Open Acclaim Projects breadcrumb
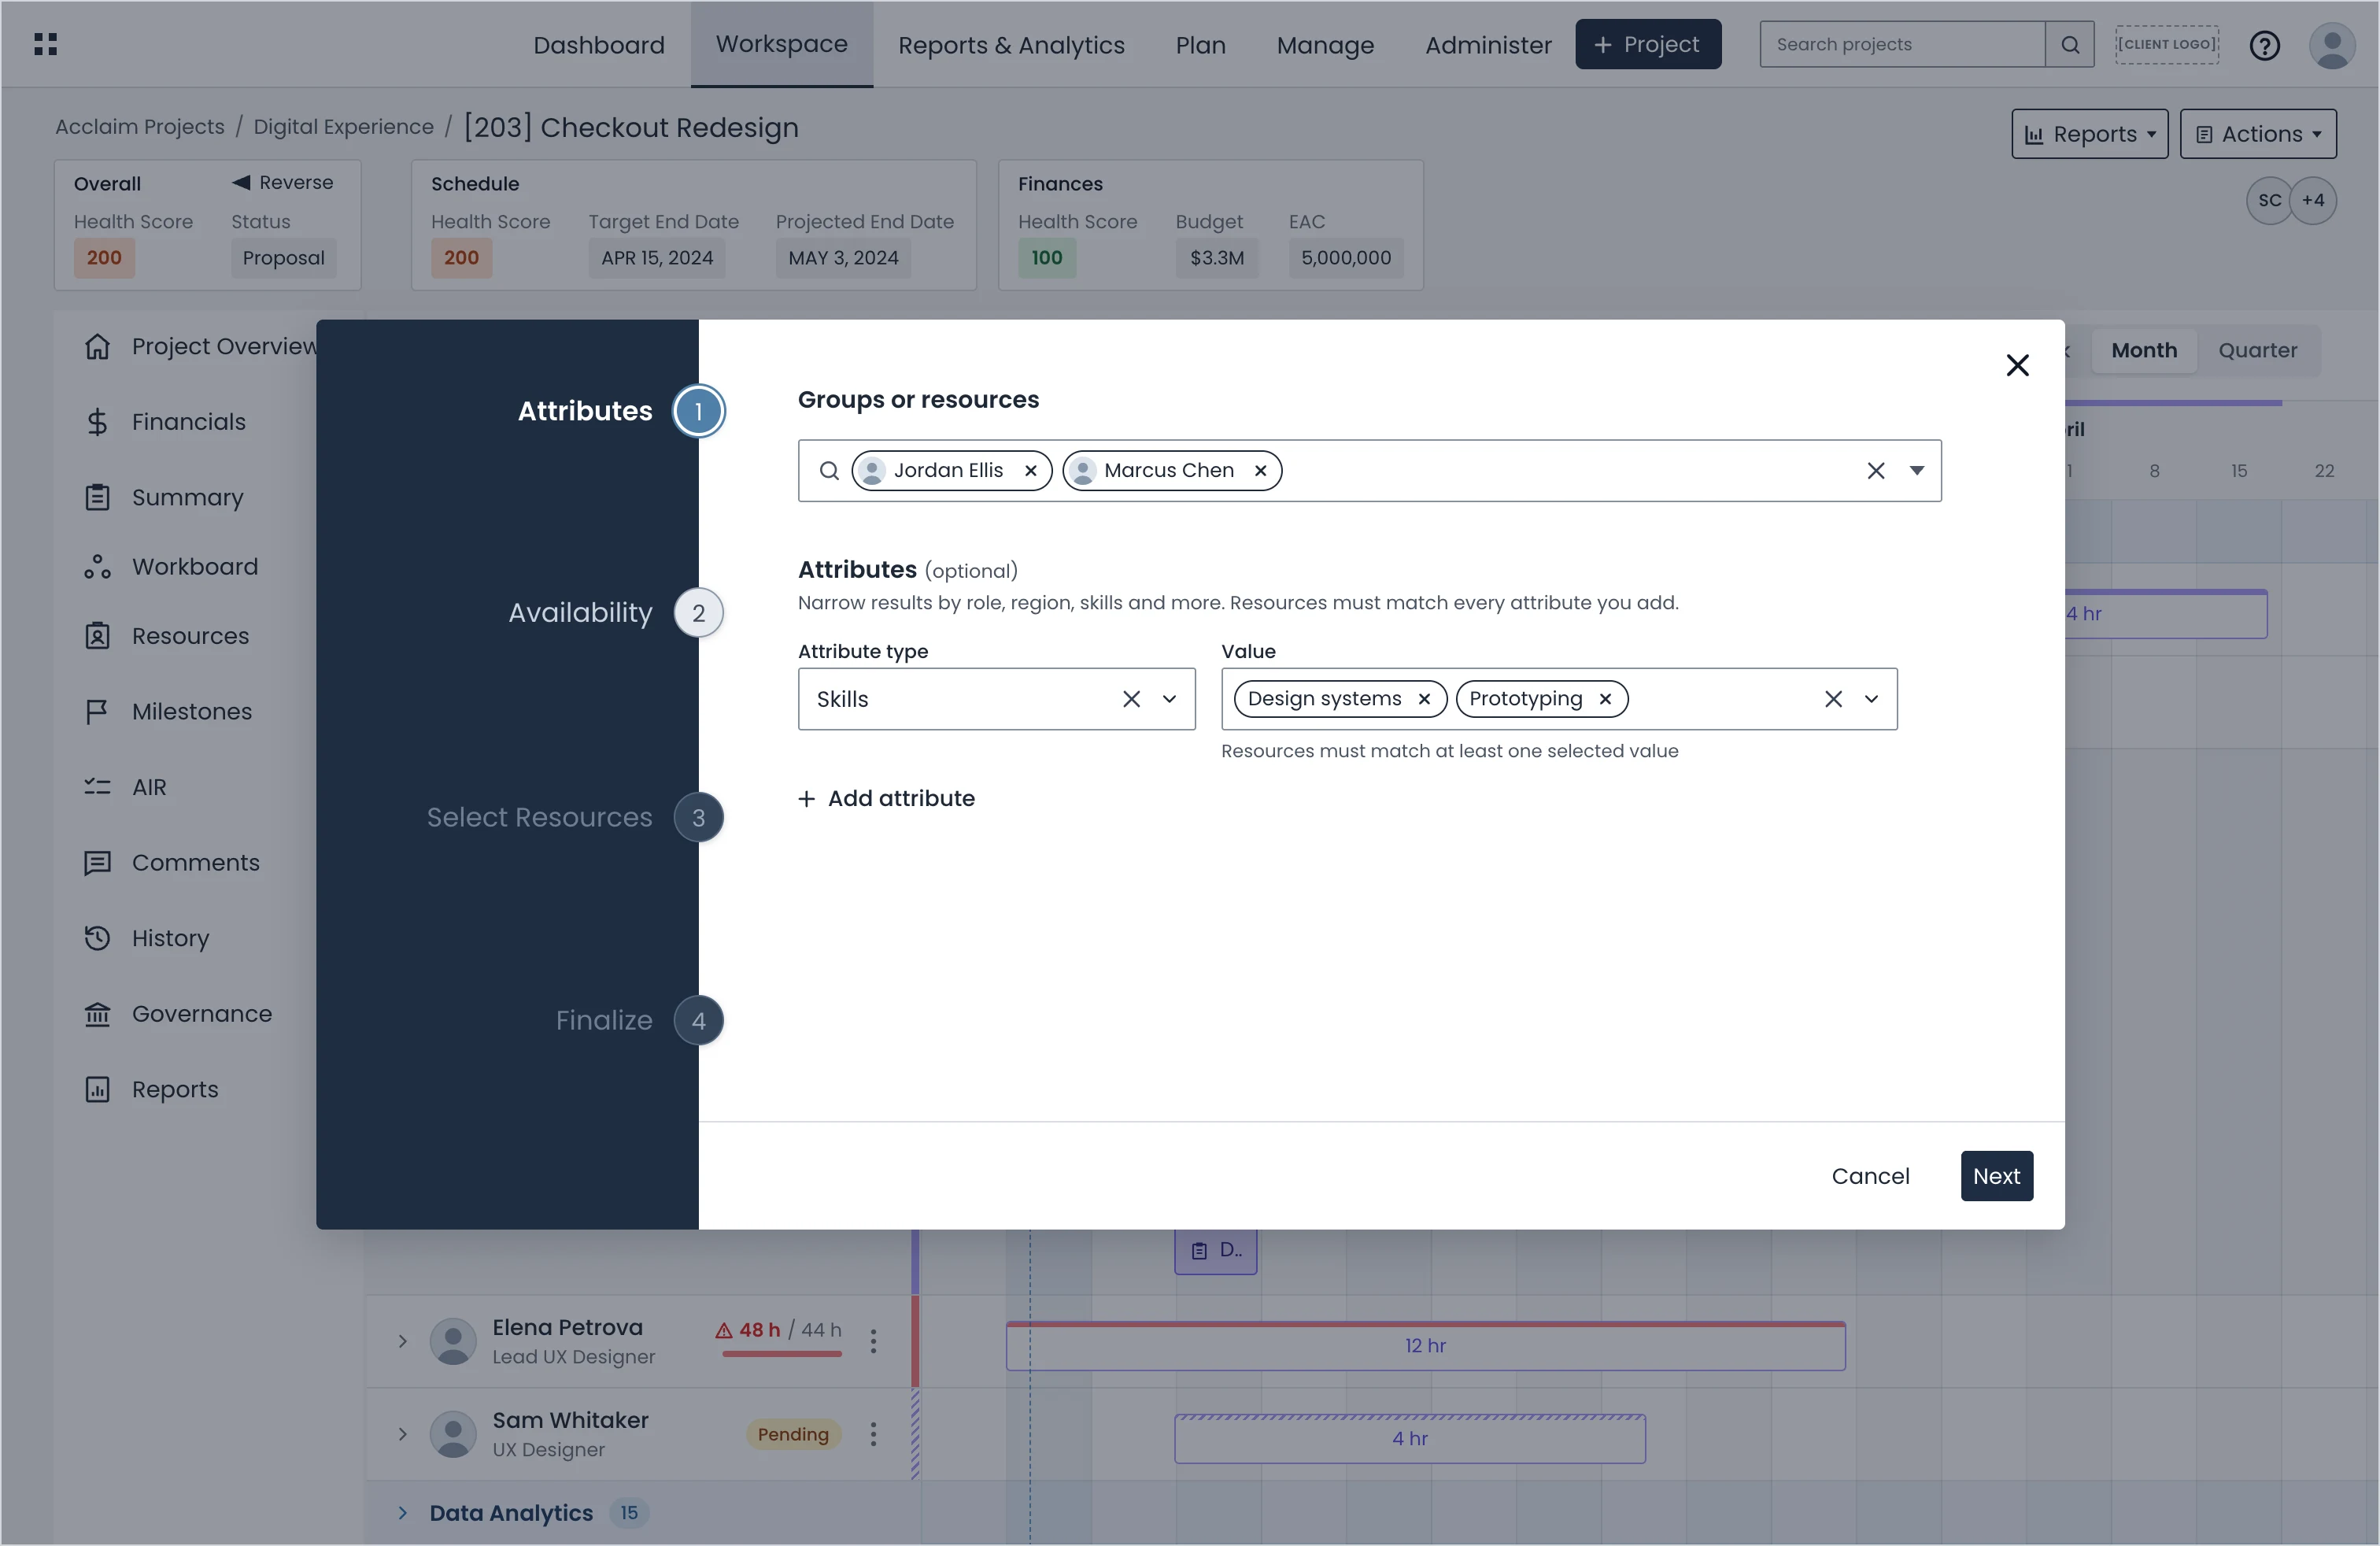 point(140,127)
